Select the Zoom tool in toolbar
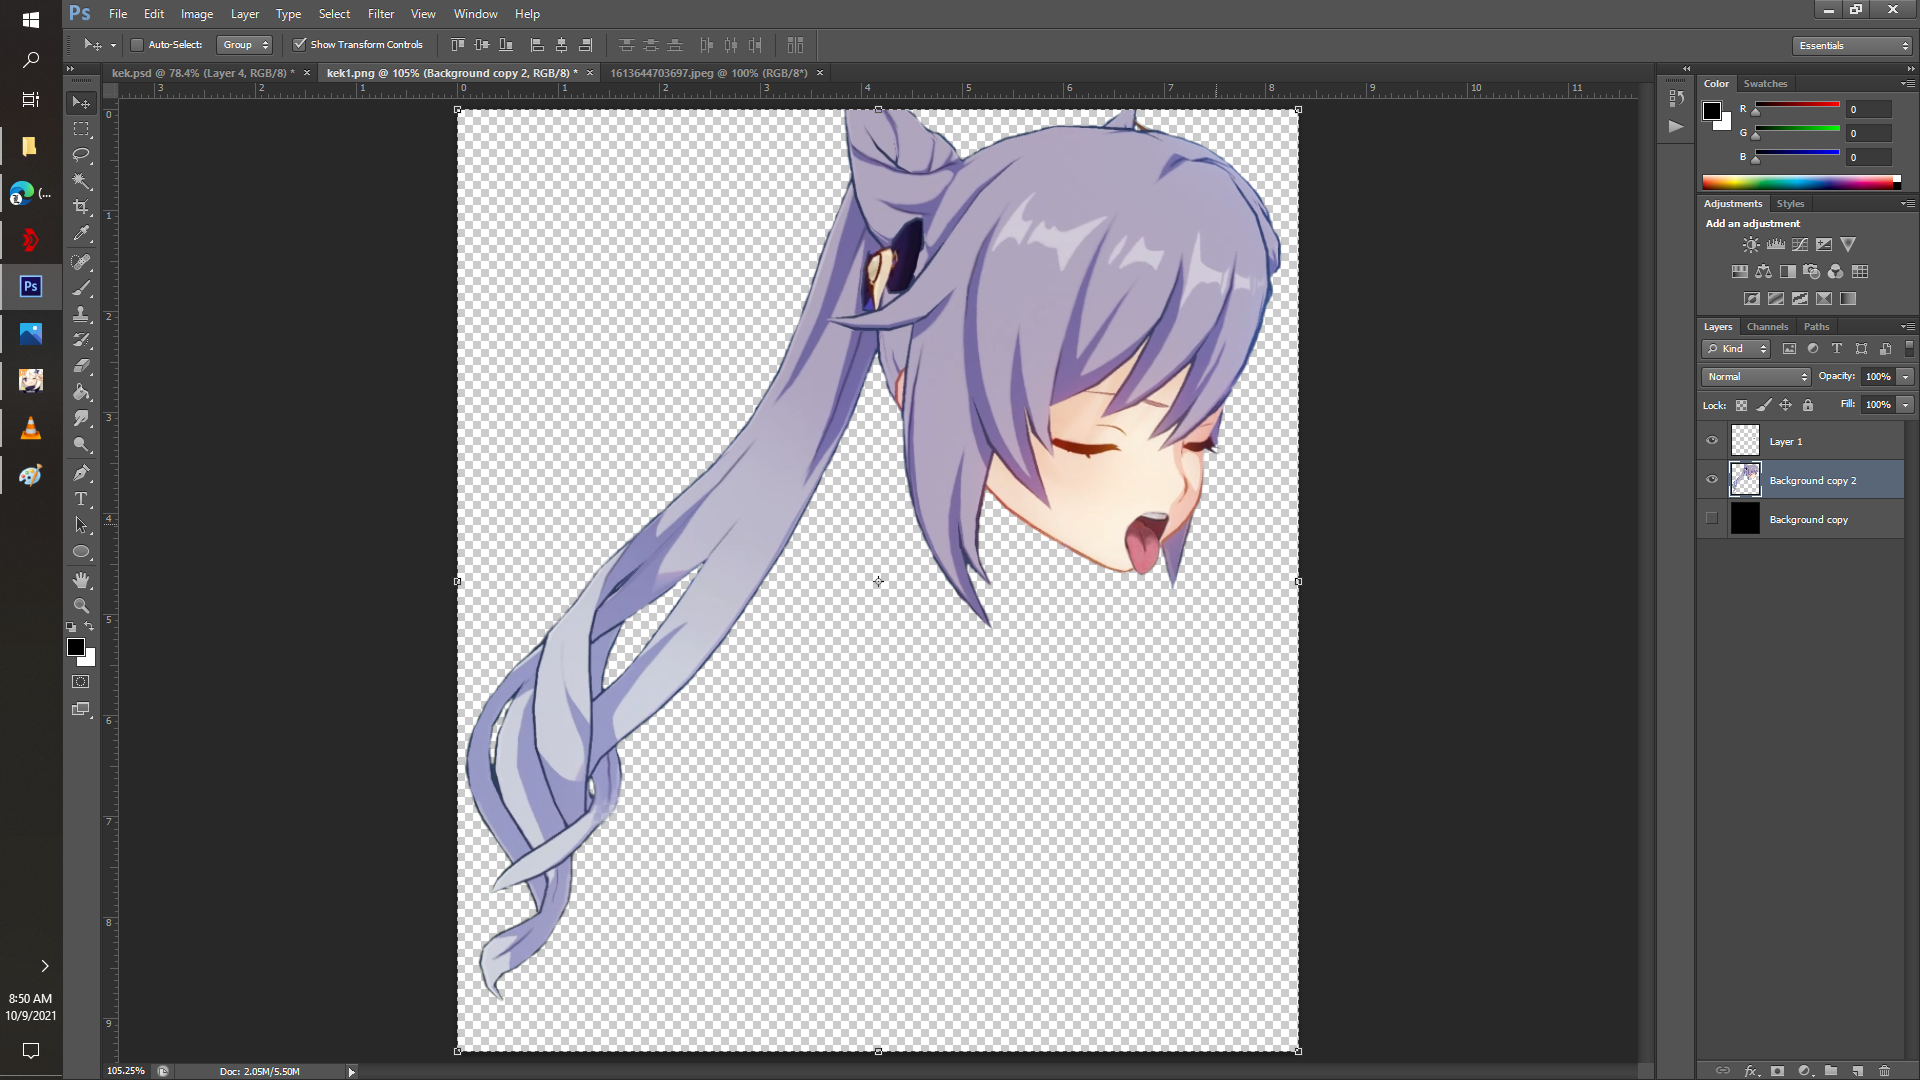The image size is (1920, 1080). coord(81,606)
